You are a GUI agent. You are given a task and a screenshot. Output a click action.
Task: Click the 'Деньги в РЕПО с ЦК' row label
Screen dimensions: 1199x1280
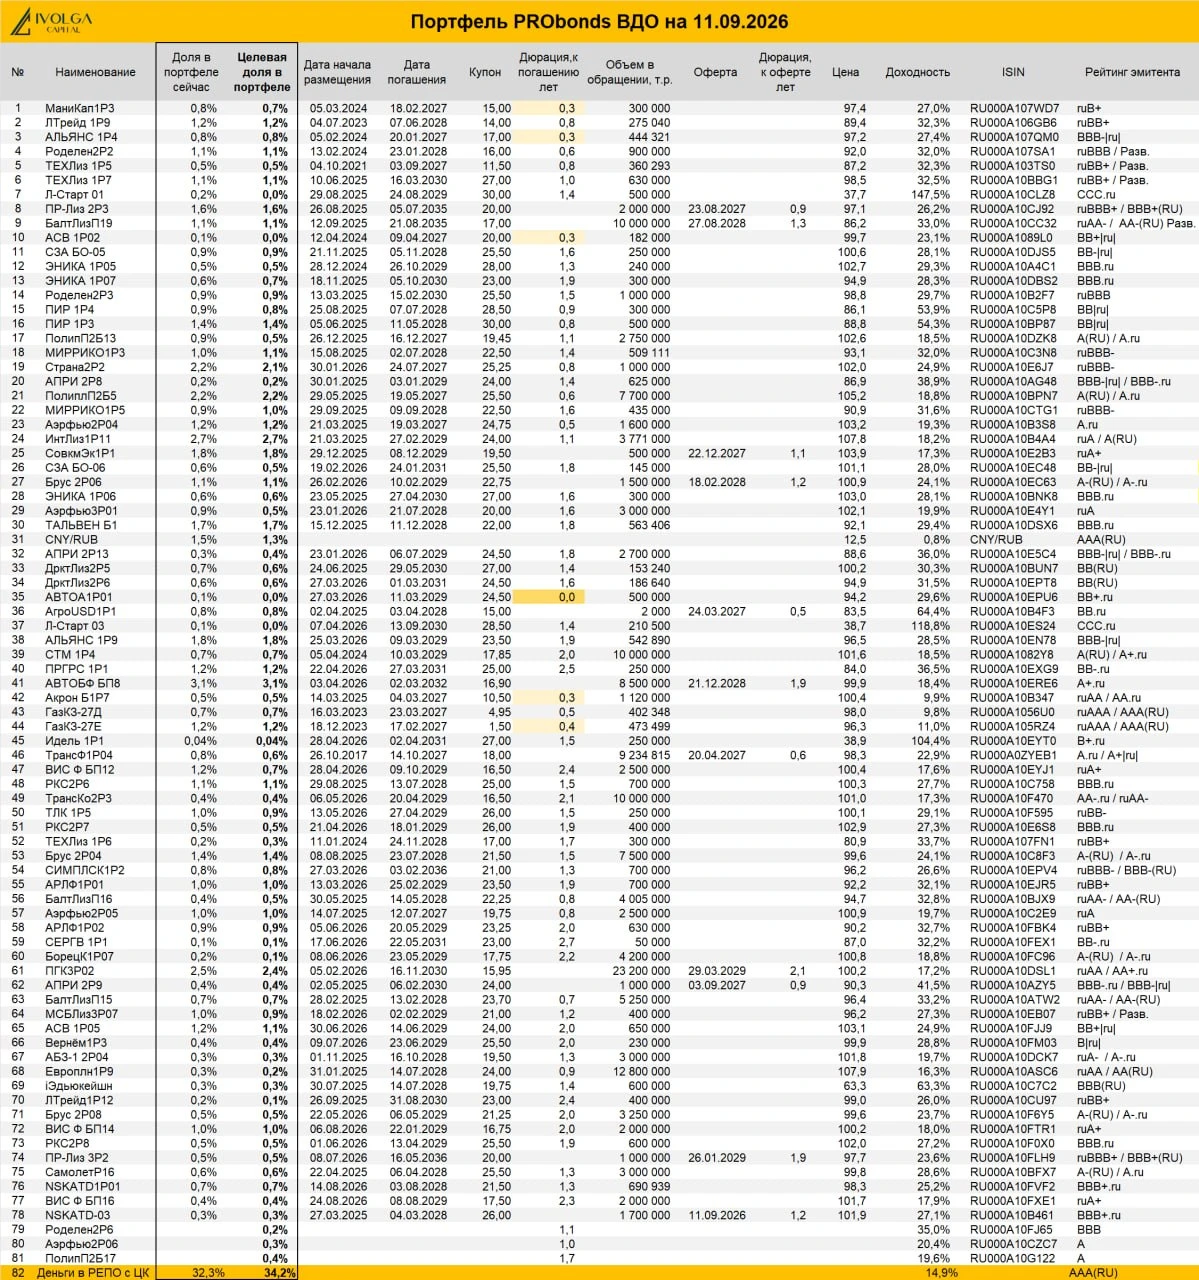point(93,1272)
